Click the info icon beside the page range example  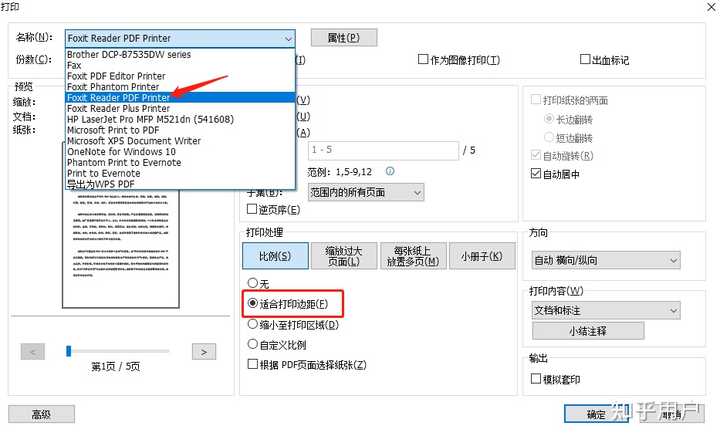[x=390, y=171]
